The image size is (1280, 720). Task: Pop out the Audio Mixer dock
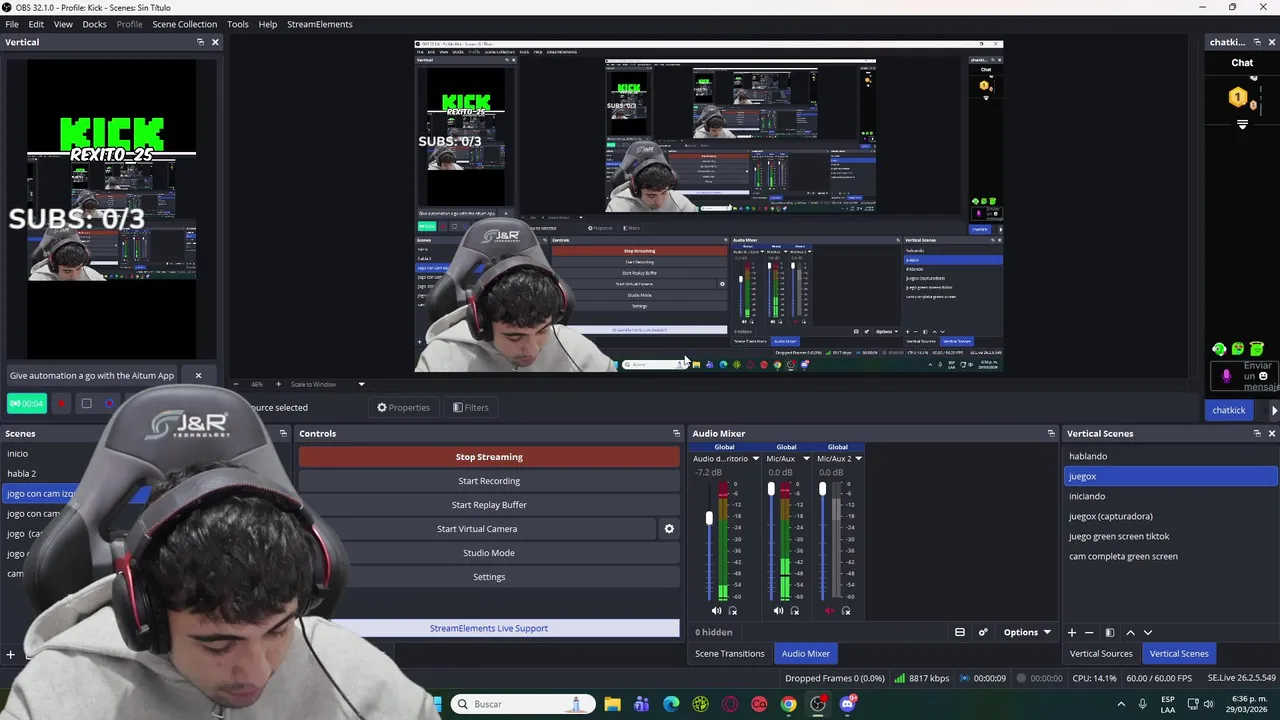1051,433
